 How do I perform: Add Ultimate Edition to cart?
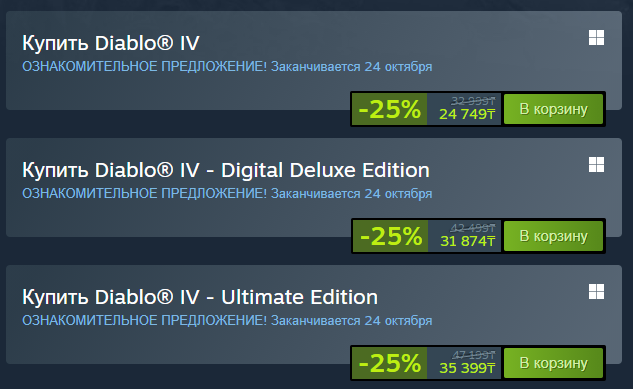553,363
